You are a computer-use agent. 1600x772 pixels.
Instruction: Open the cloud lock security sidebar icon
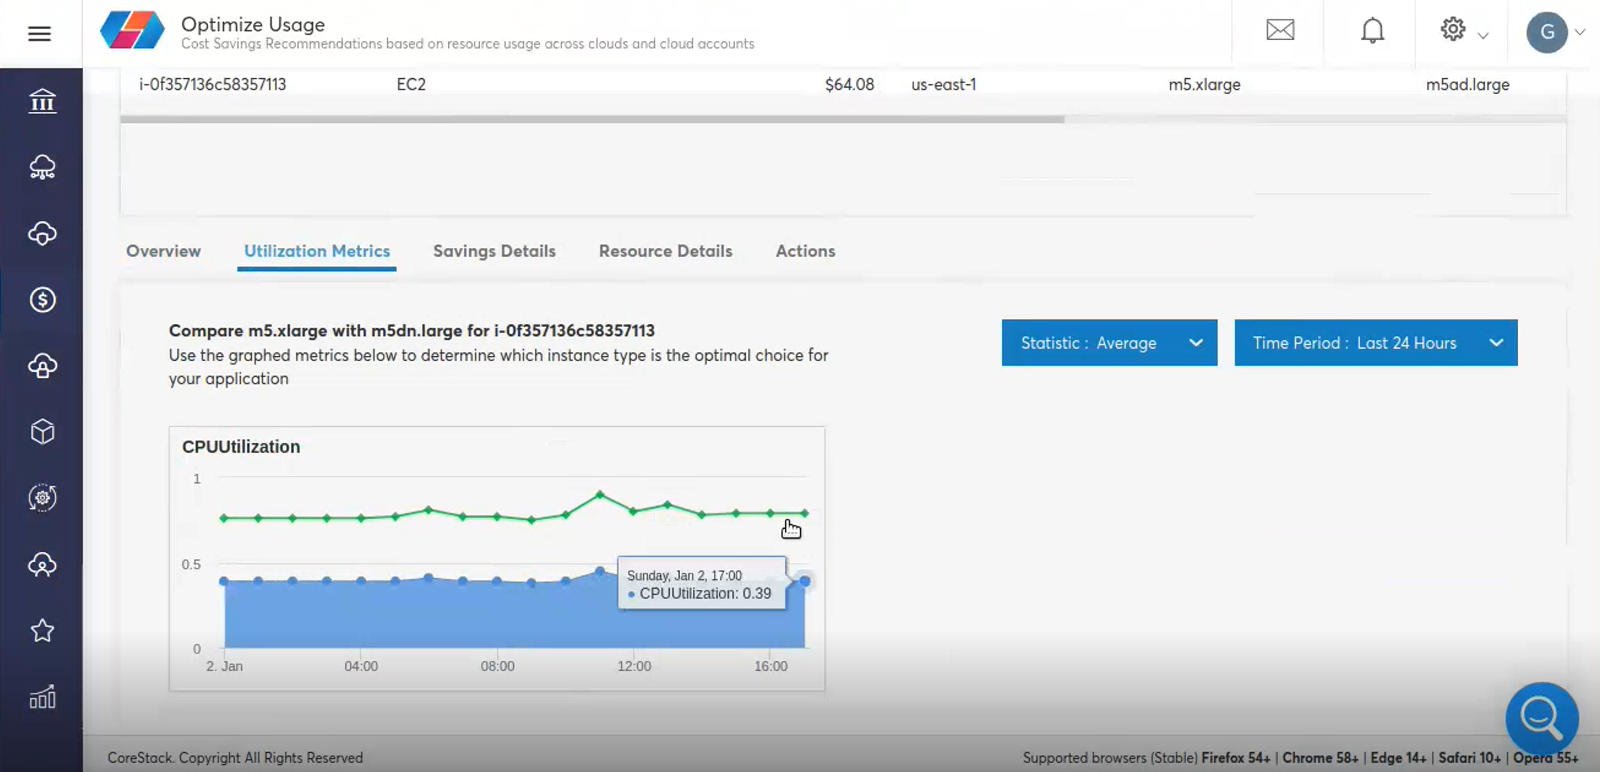[42, 366]
